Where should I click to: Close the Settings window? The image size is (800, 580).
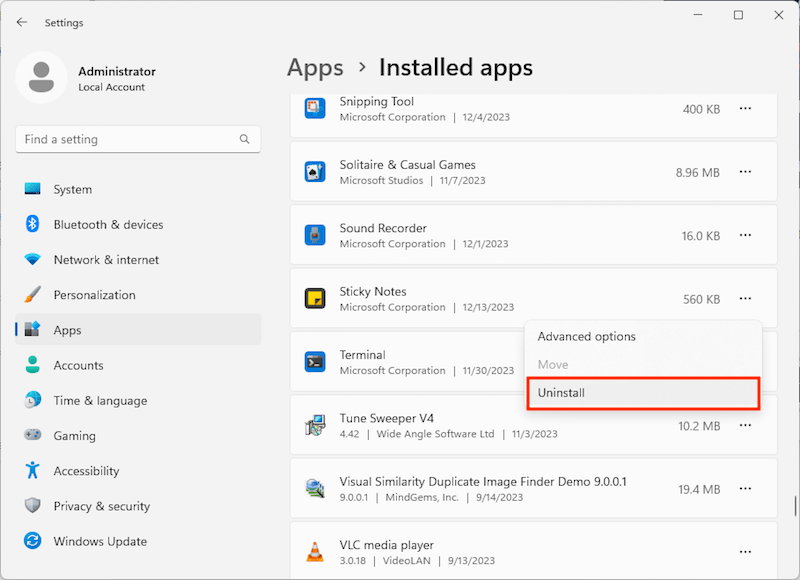779,15
